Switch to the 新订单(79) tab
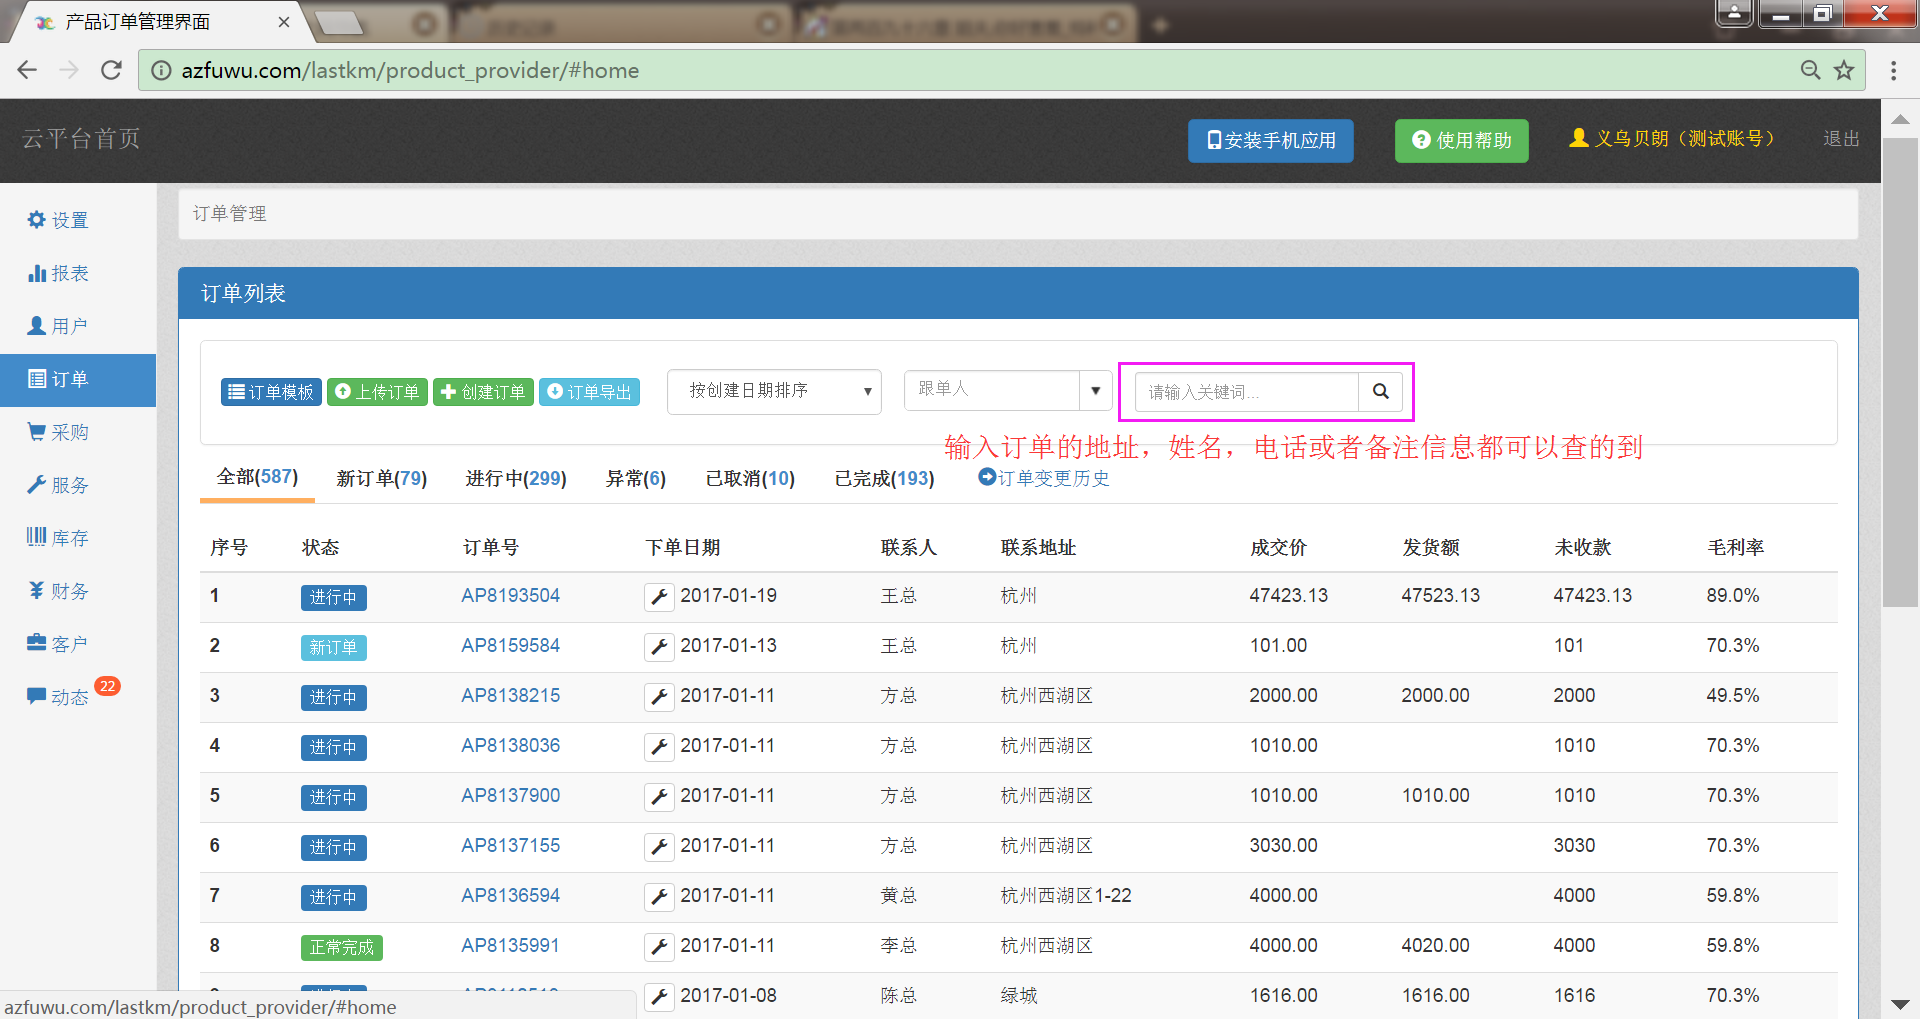The height and width of the screenshot is (1019, 1920). point(382,479)
